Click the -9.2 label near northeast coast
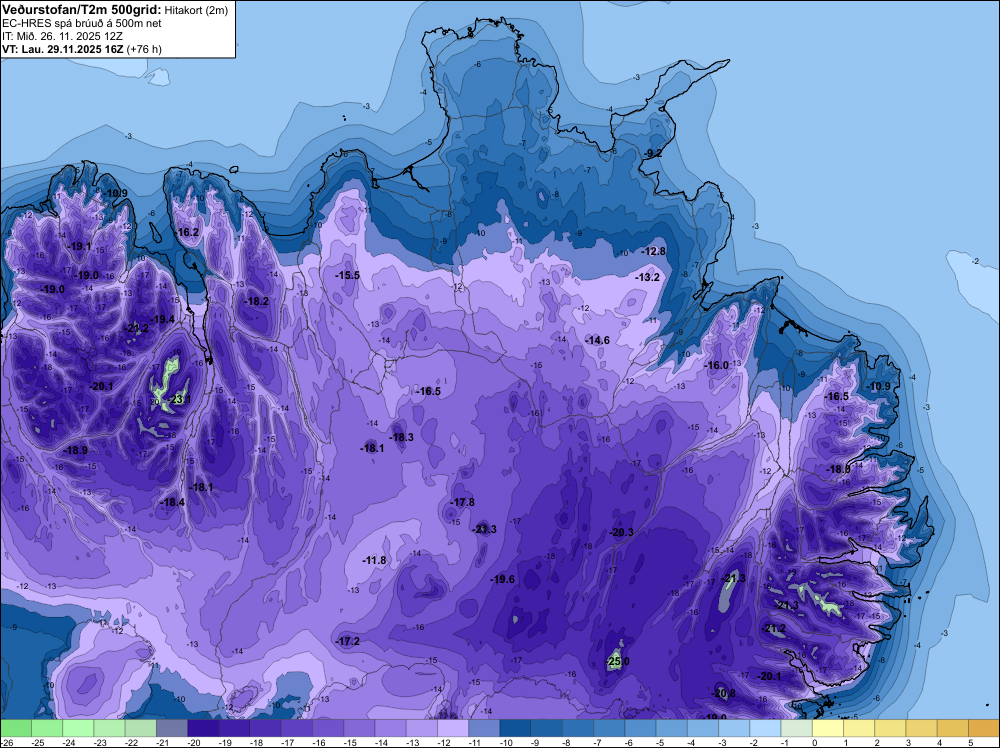1000x748 pixels. (653, 153)
